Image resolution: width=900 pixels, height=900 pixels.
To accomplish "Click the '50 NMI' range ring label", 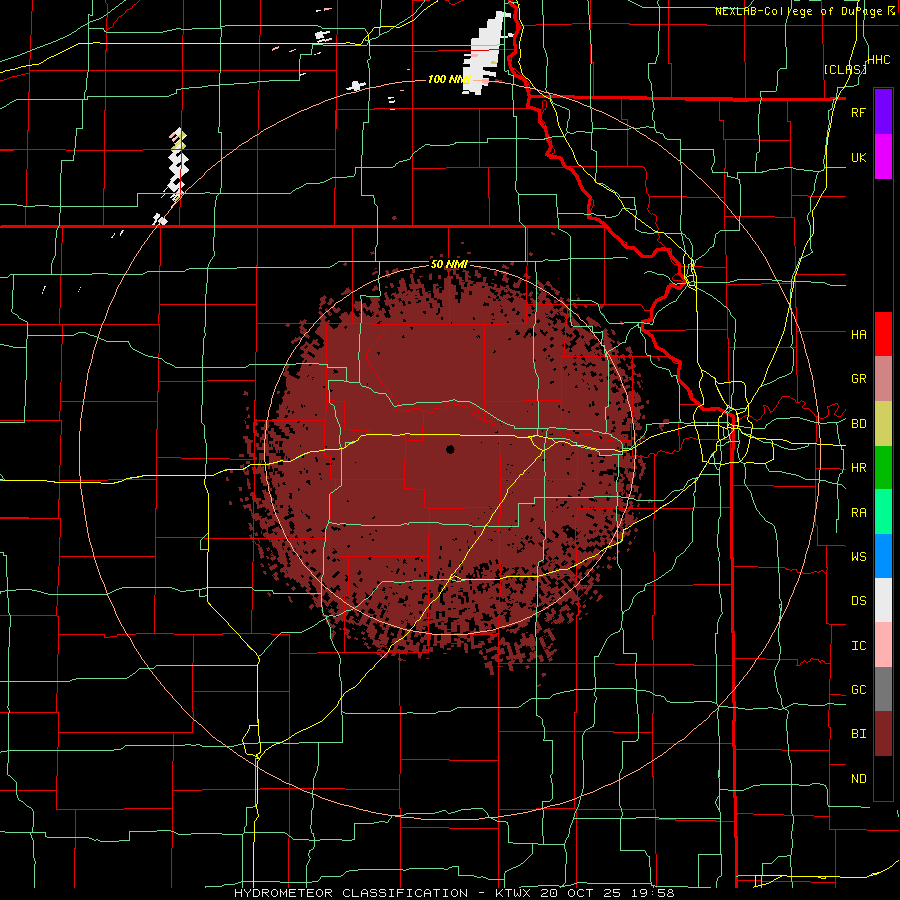I will click(x=449, y=264).
